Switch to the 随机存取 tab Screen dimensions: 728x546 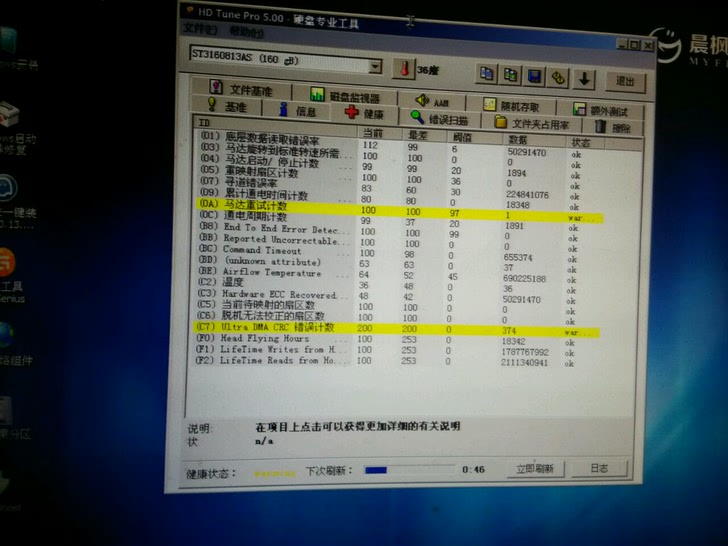point(512,106)
